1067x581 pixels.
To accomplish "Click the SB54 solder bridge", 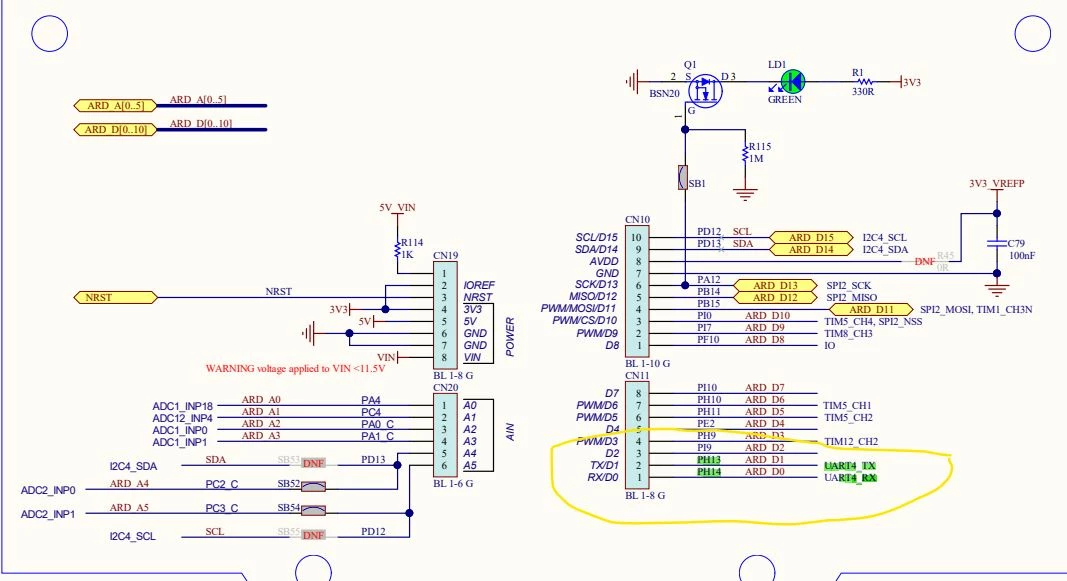I will (x=313, y=510).
